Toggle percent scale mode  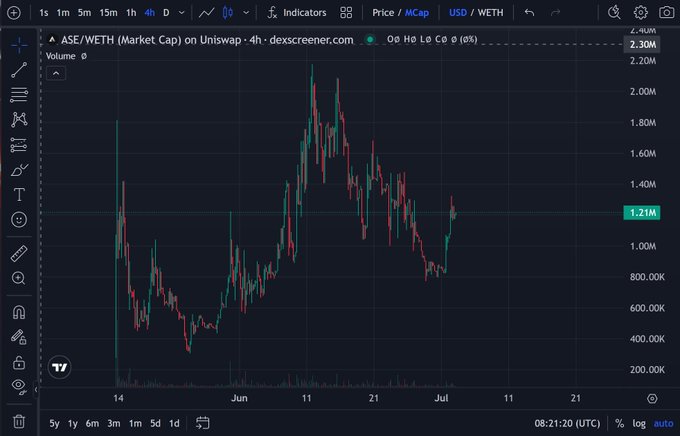619,423
